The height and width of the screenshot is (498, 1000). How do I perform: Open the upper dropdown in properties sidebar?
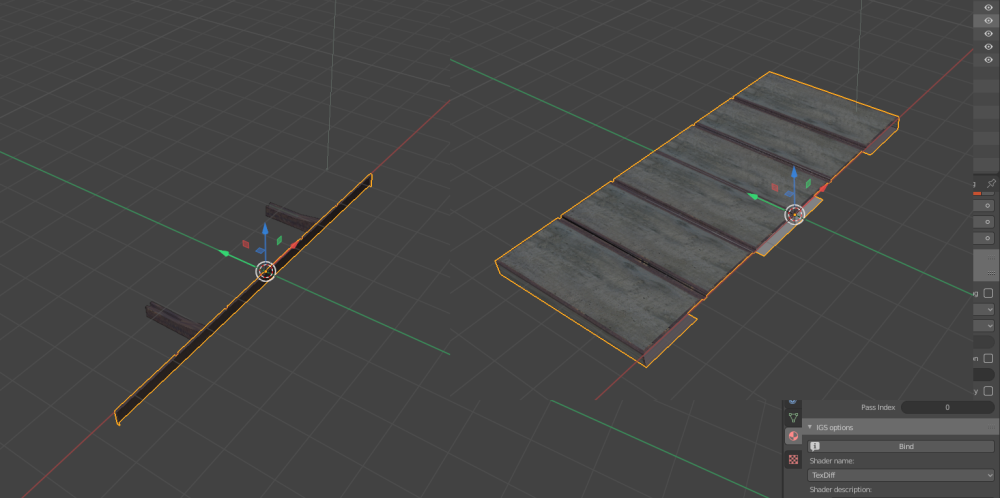(985, 309)
